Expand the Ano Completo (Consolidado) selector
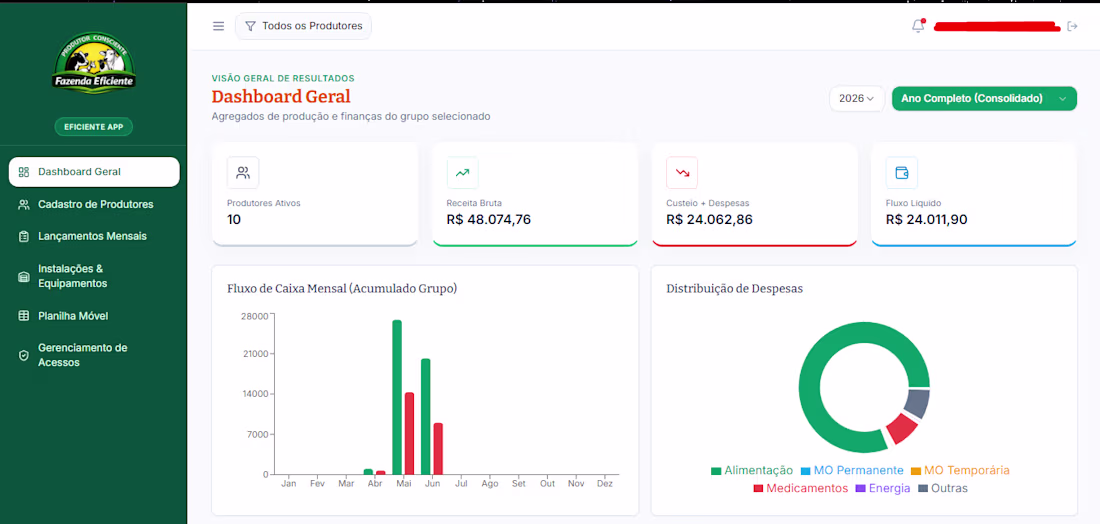This screenshot has height=524, width=1100. (984, 99)
